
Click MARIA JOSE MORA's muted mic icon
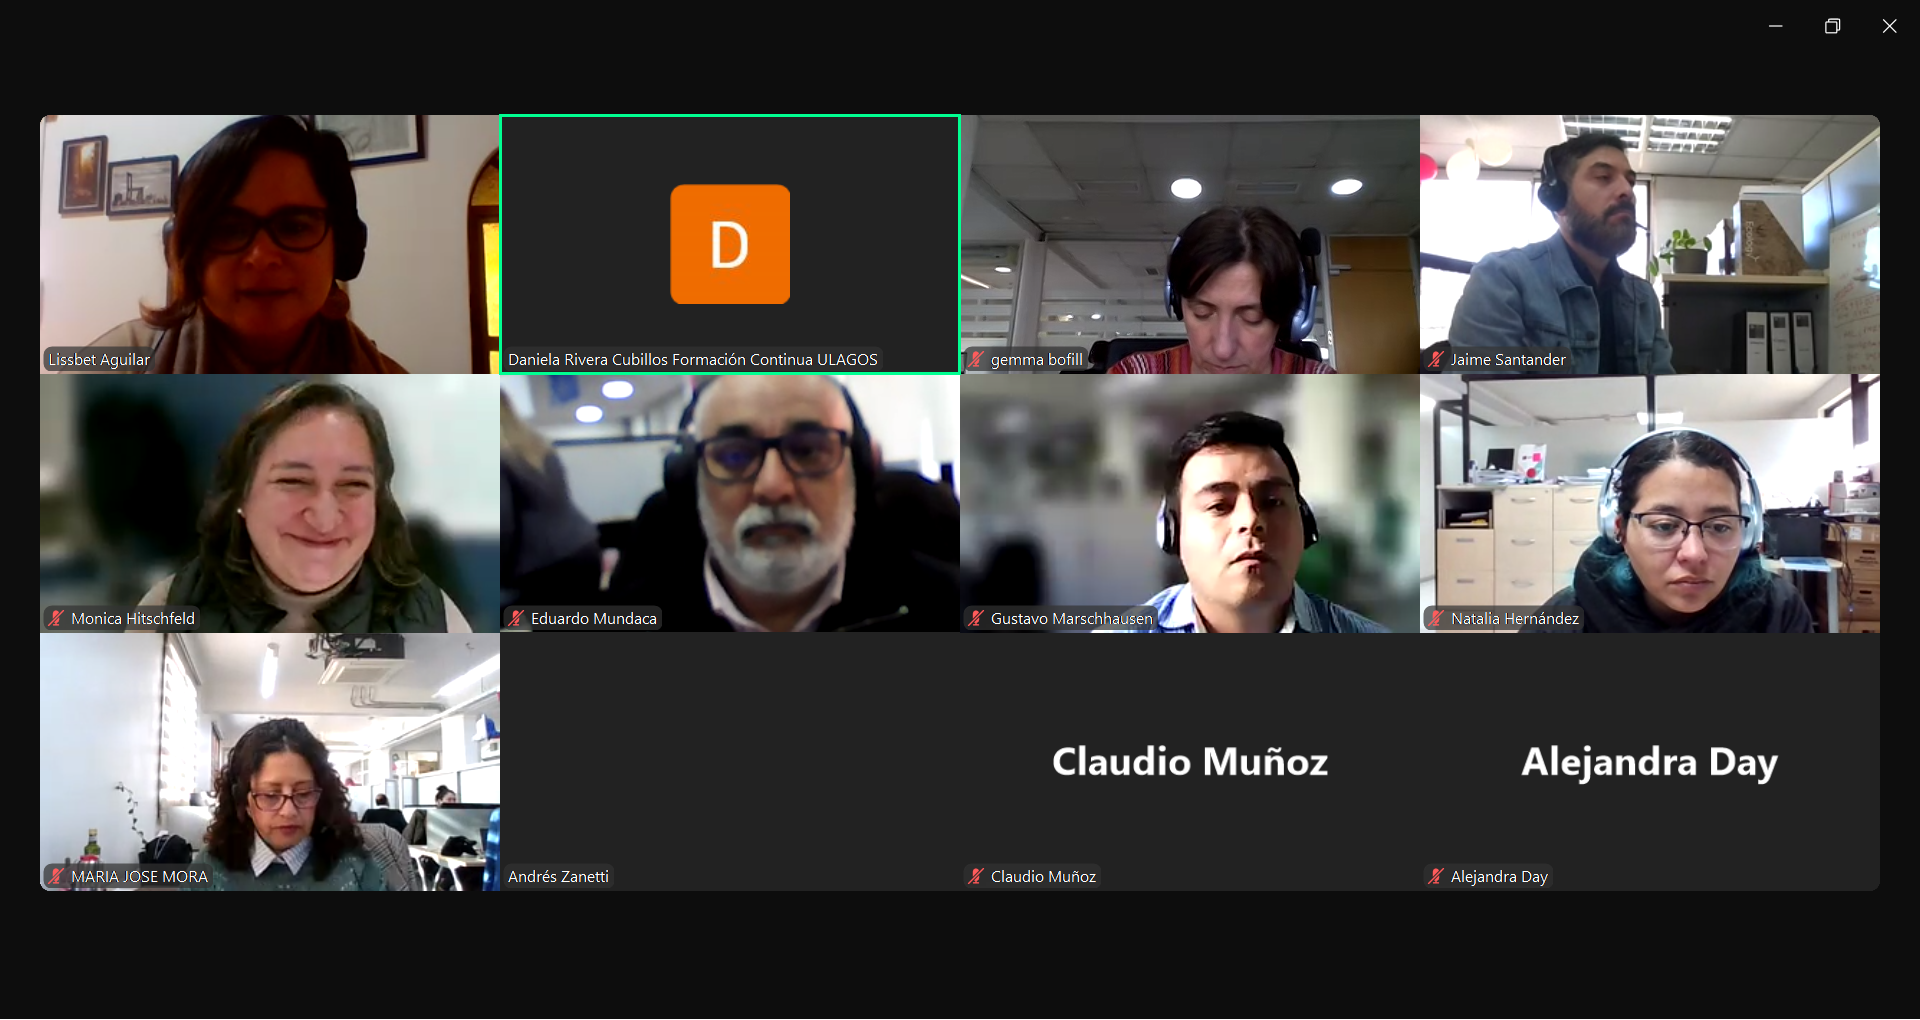[x=56, y=877]
